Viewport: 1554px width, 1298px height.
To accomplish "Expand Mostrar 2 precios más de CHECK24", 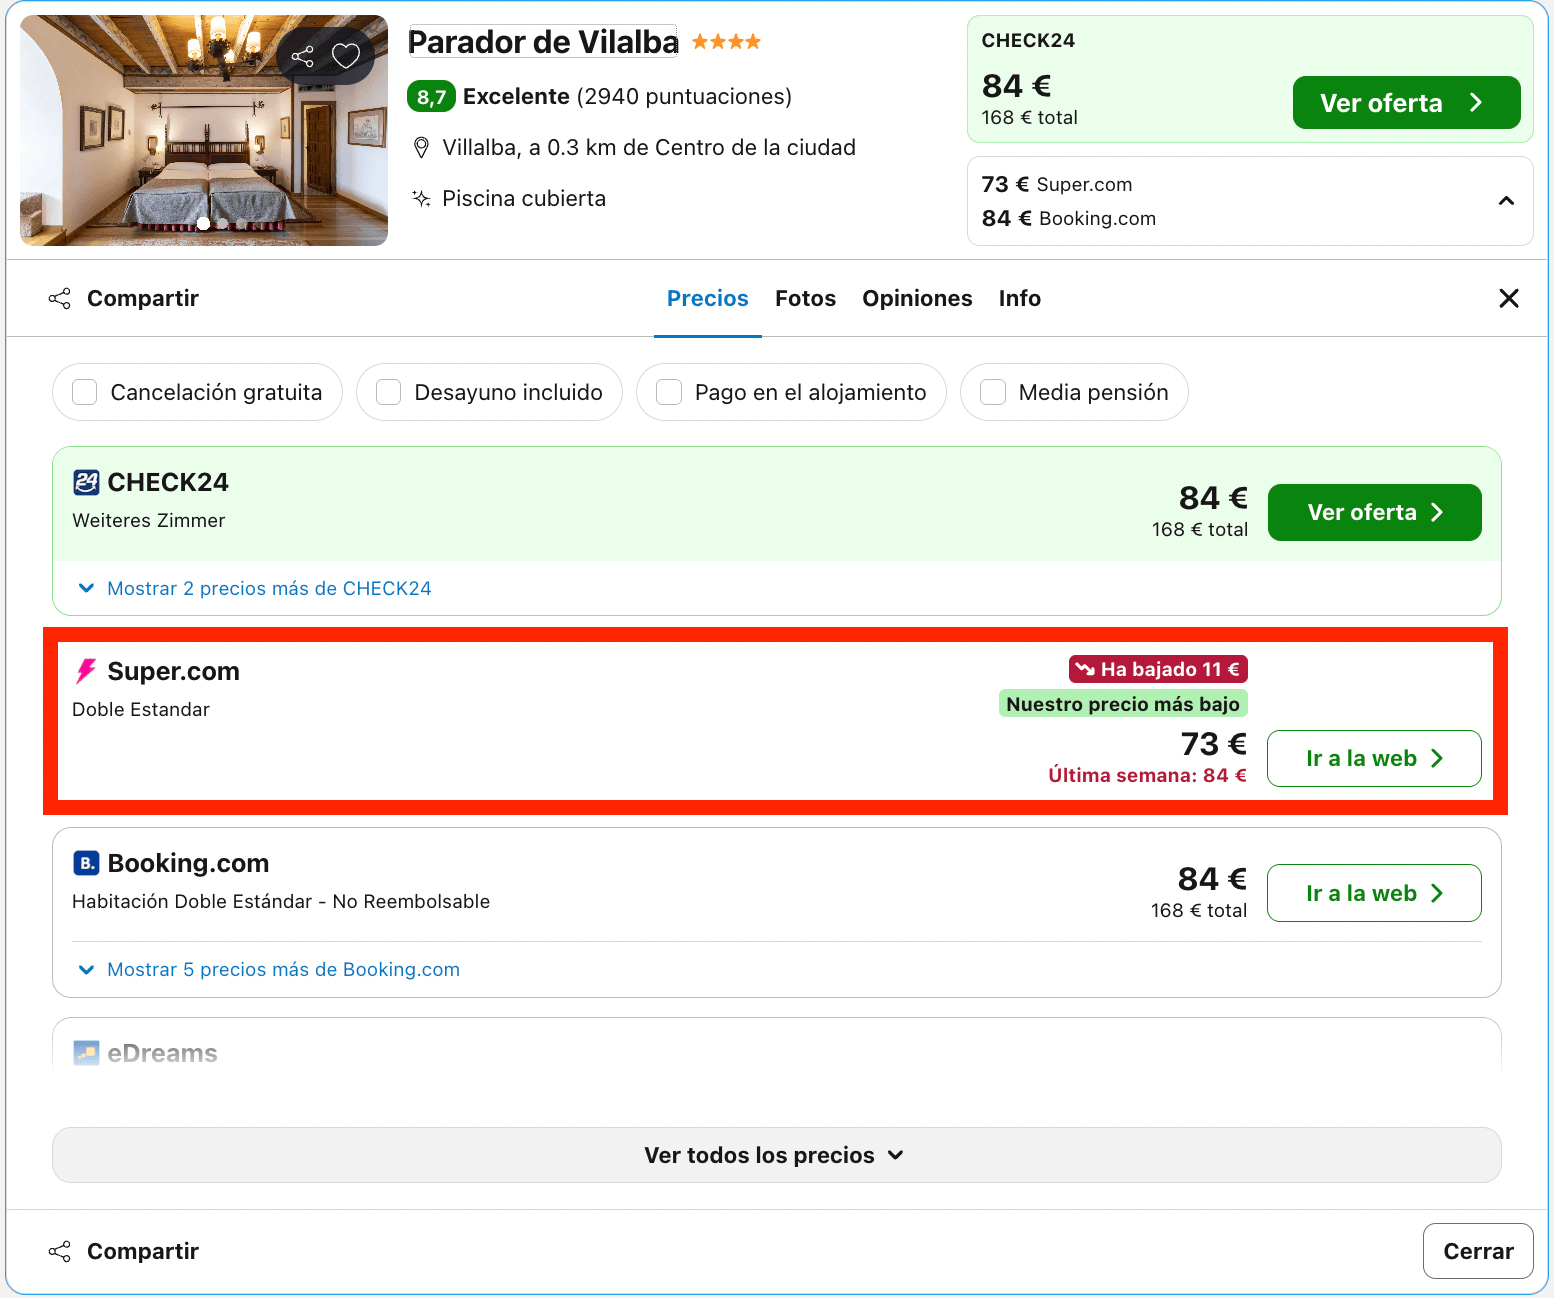I will (x=255, y=588).
